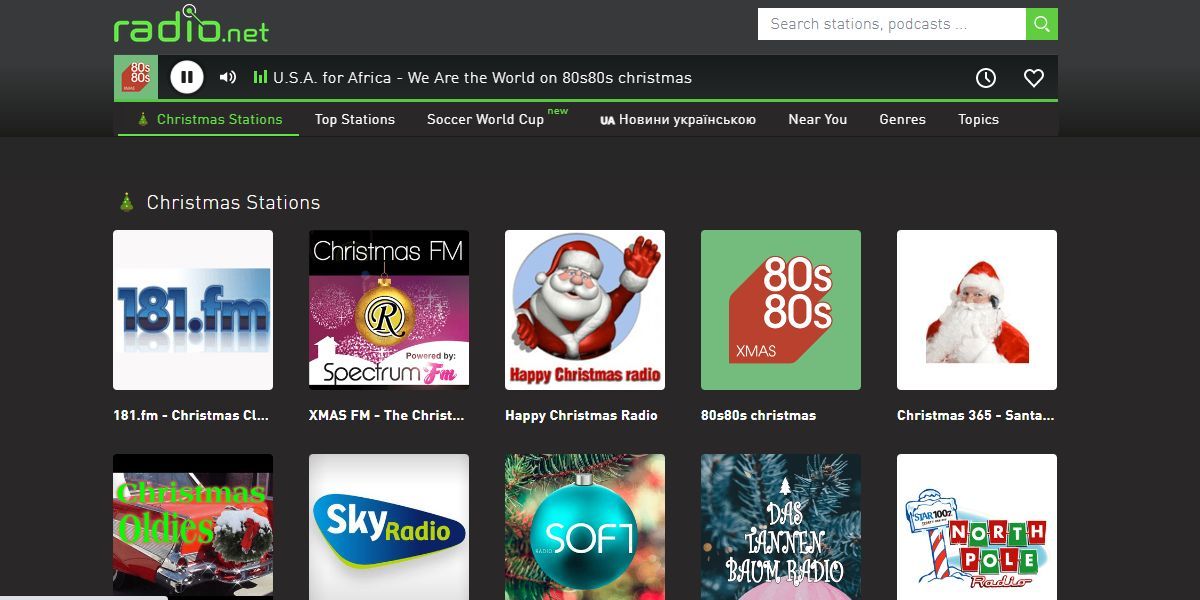Focus the search stations input field

point(892,24)
